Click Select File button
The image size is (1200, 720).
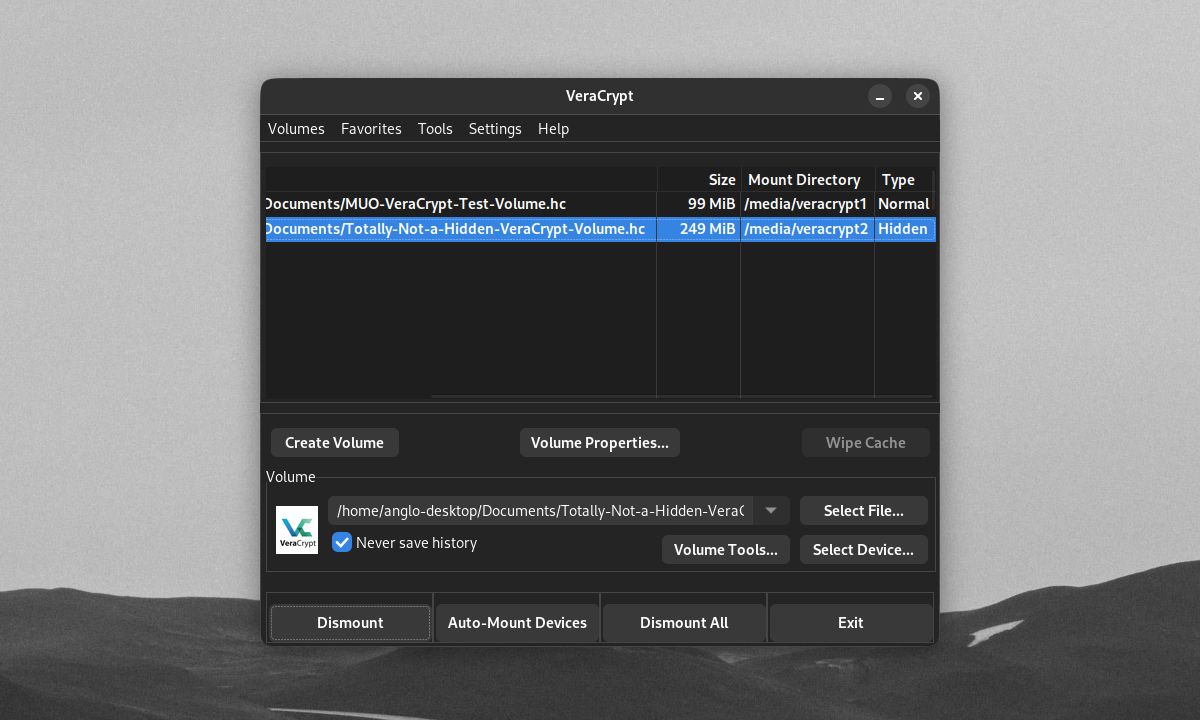(x=864, y=511)
